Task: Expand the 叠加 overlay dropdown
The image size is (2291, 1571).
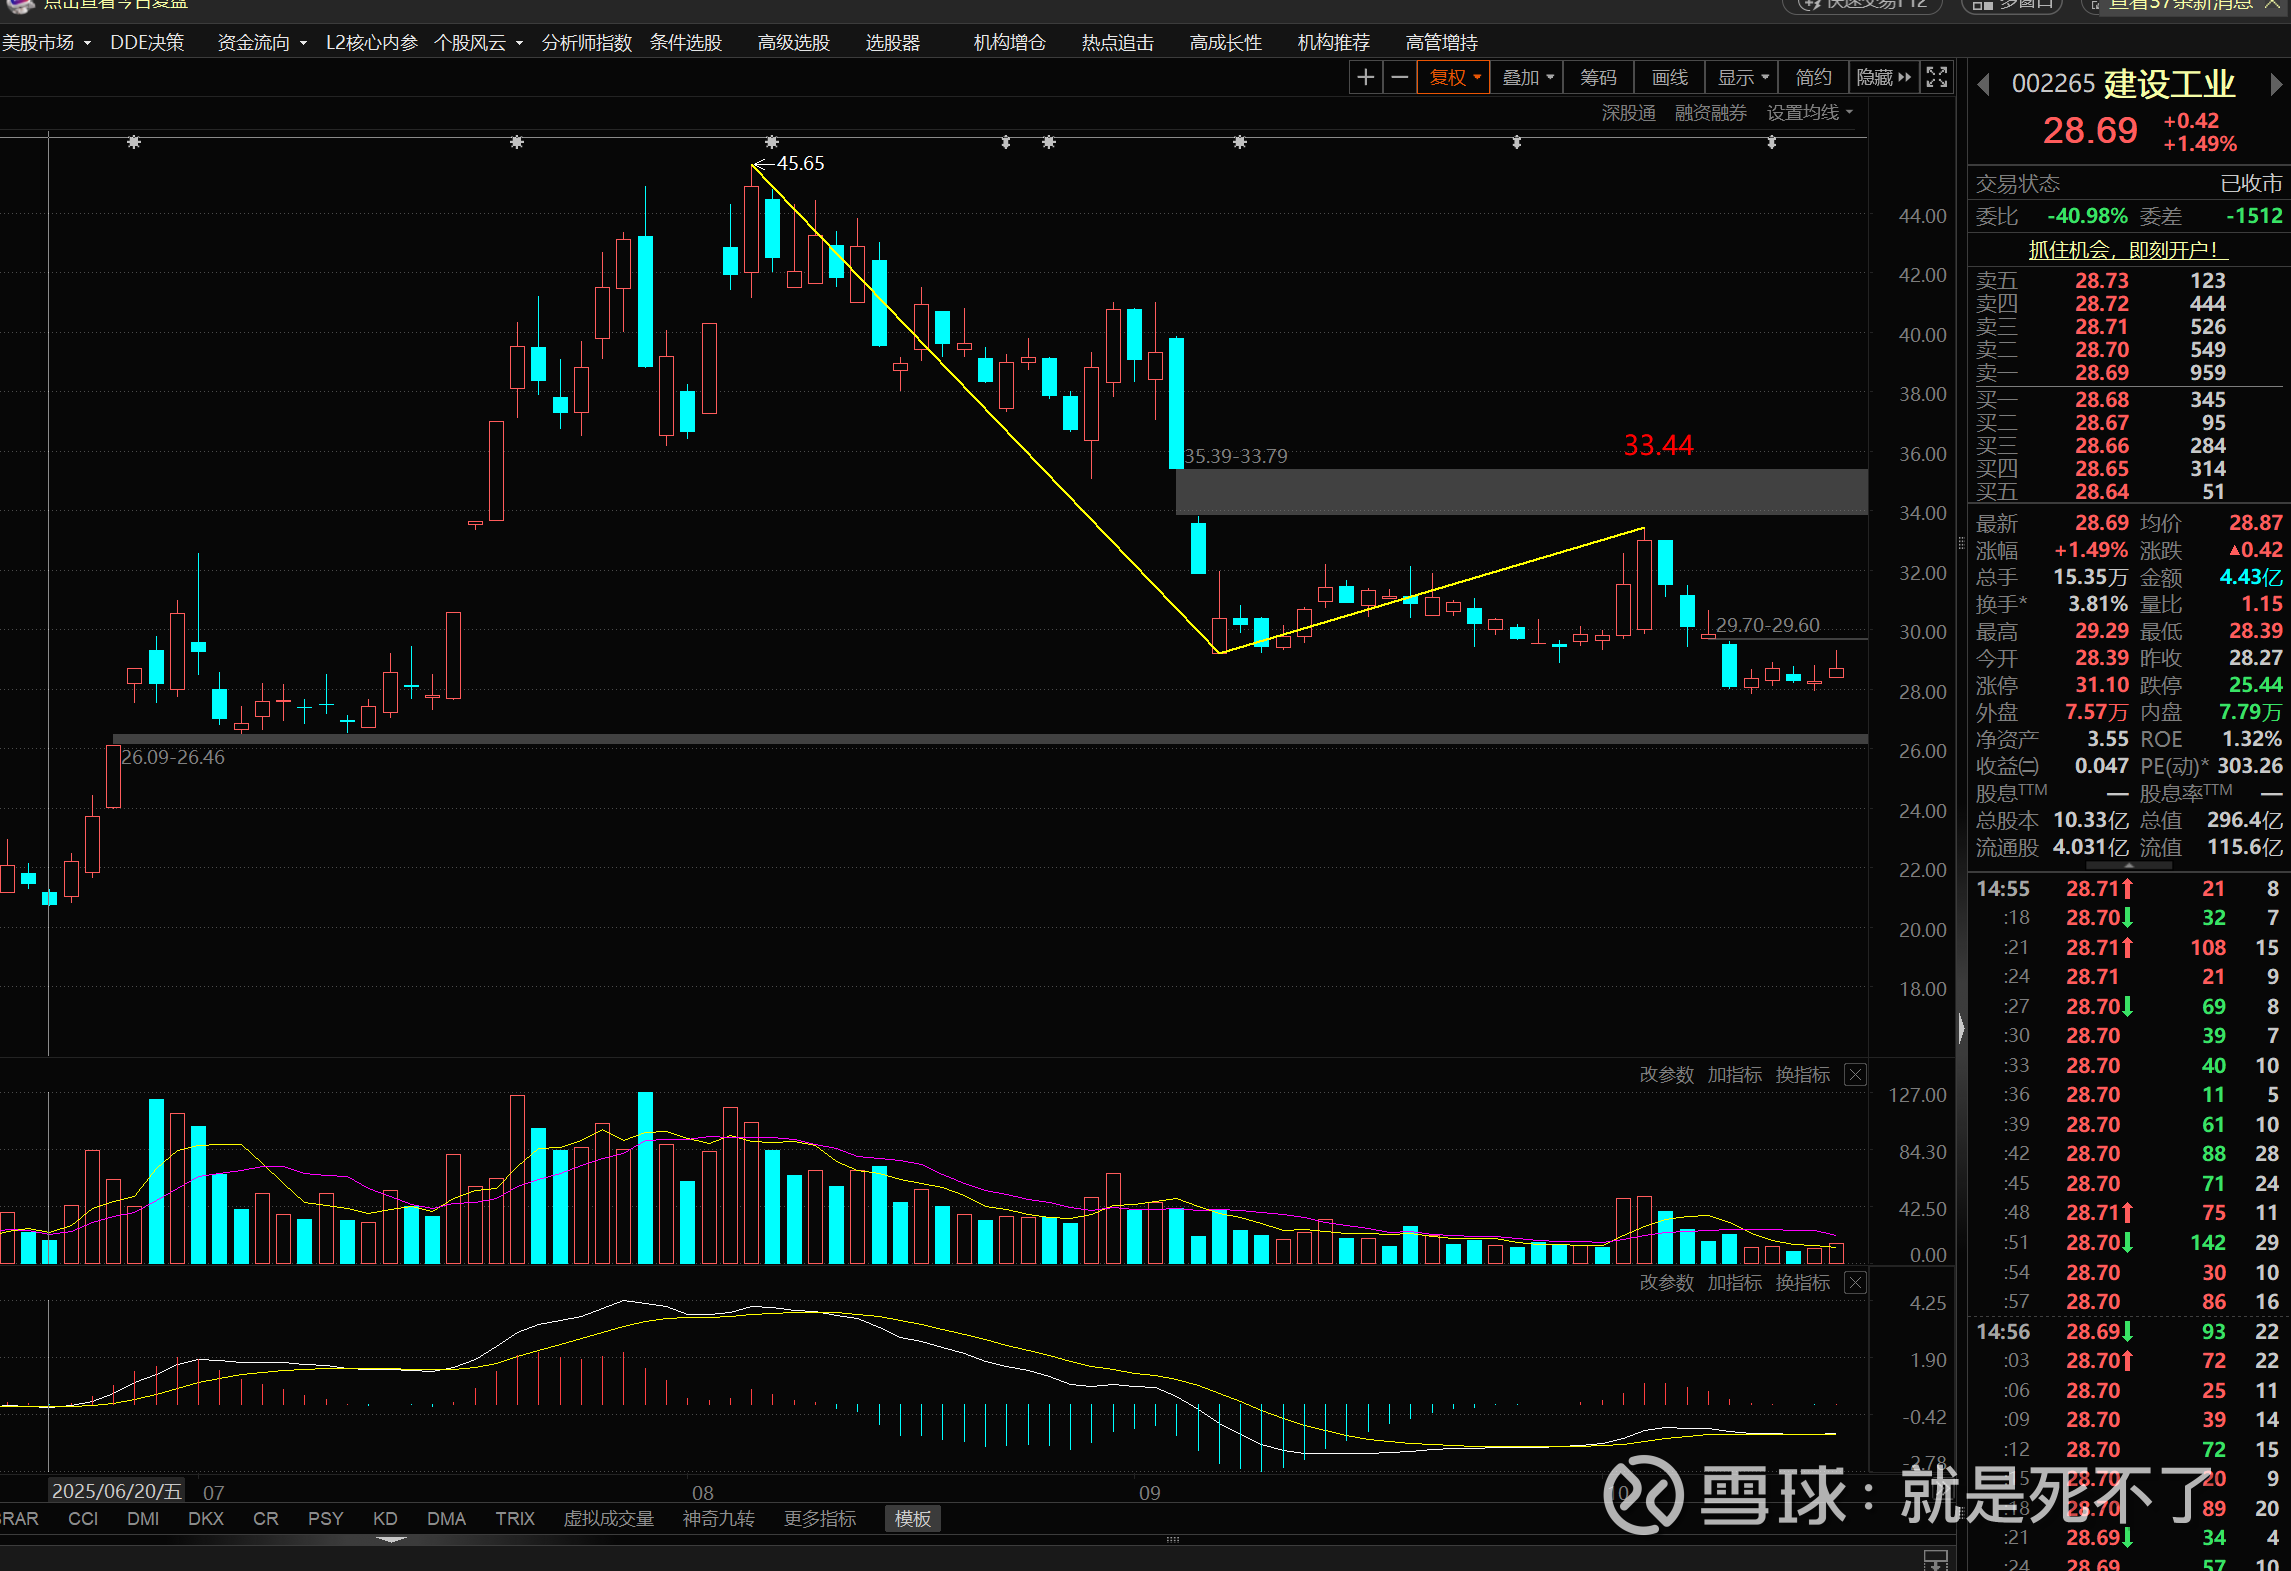Action: (x=1527, y=77)
